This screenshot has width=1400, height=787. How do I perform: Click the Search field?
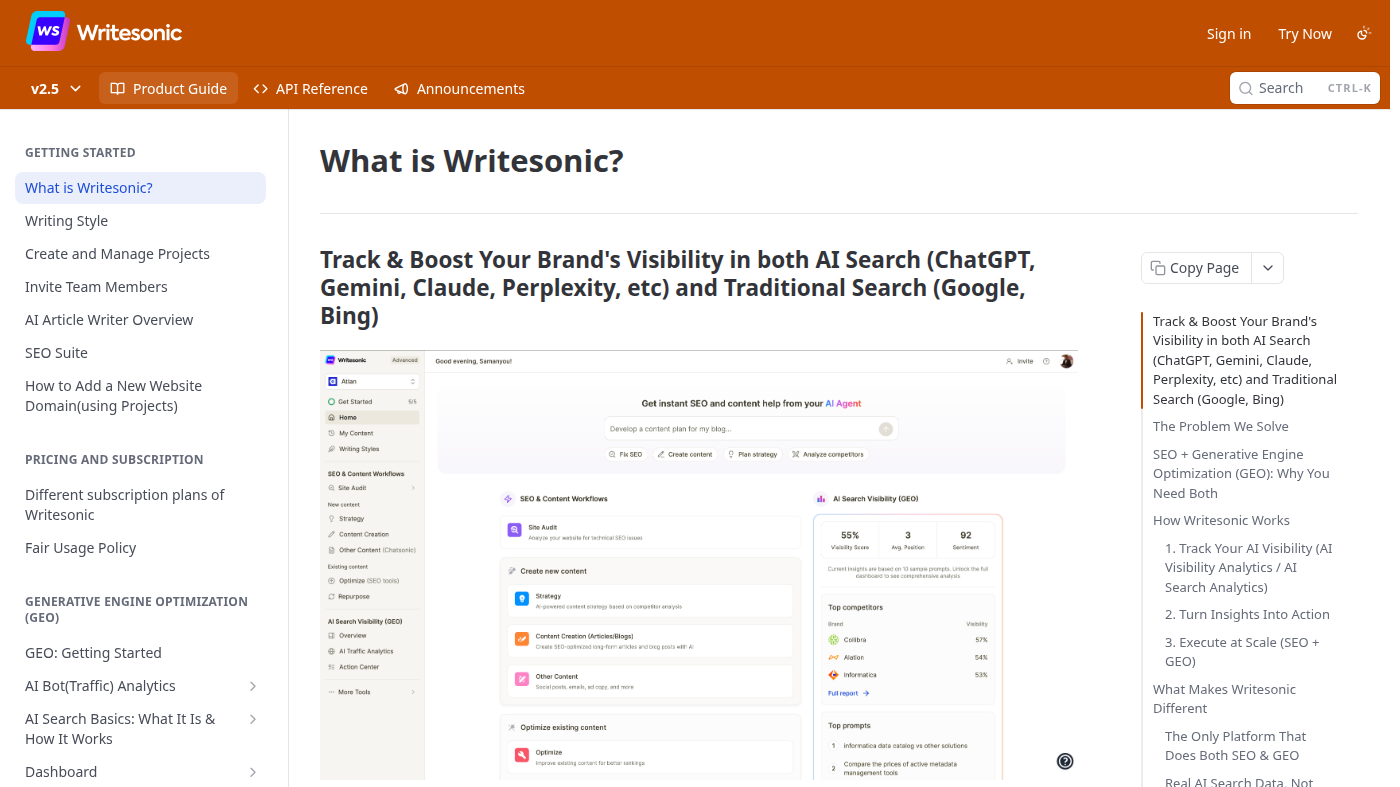1304,88
